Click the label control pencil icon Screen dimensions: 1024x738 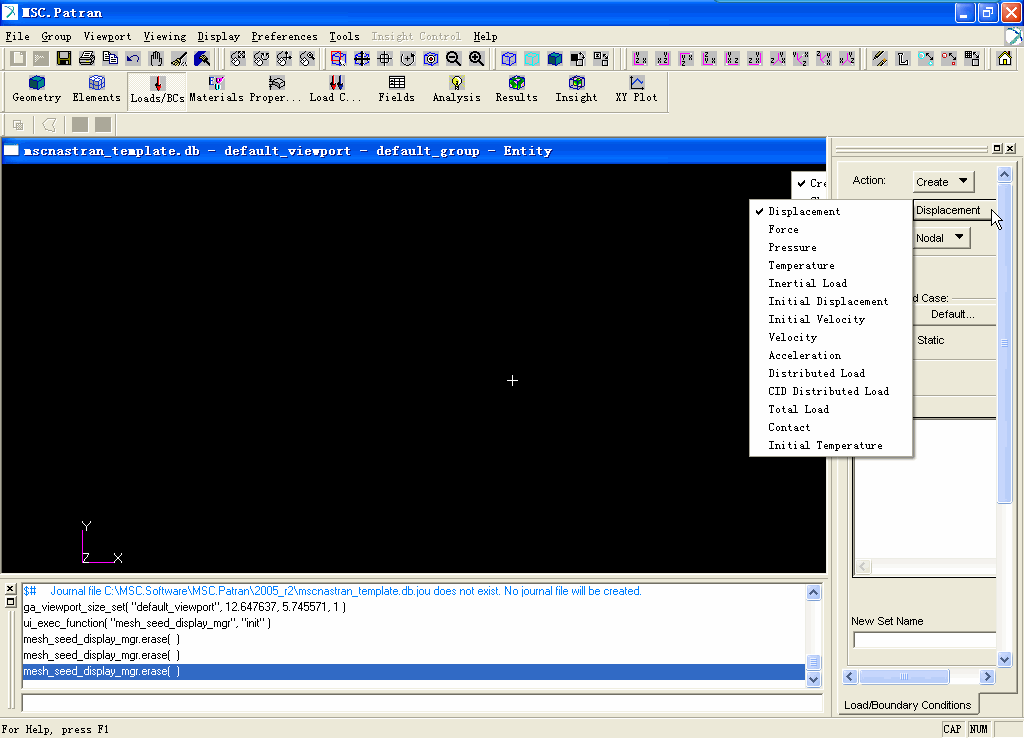[880, 59]
